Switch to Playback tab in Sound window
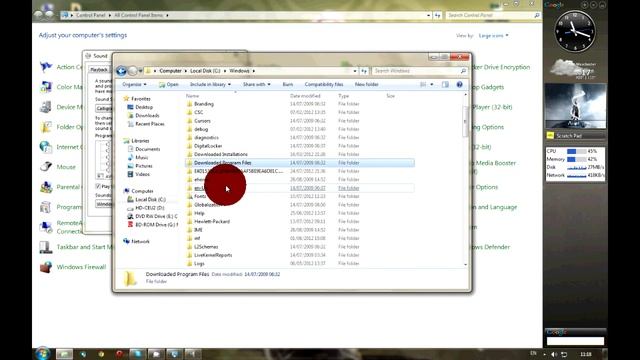The image size is (640, 360). click(x=99, y=70)
